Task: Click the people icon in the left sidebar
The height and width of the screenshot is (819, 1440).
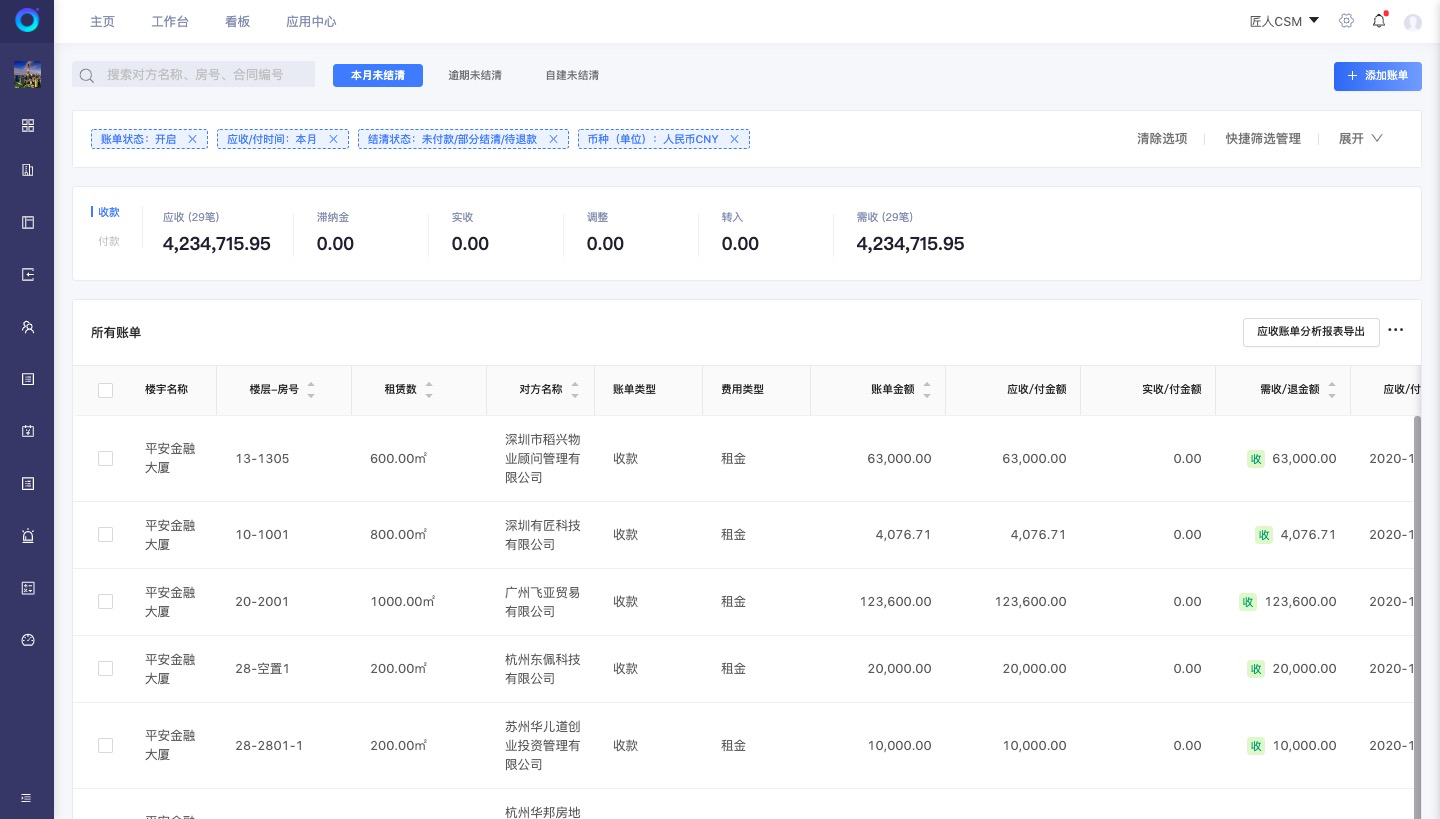Action: coord(28,327)
